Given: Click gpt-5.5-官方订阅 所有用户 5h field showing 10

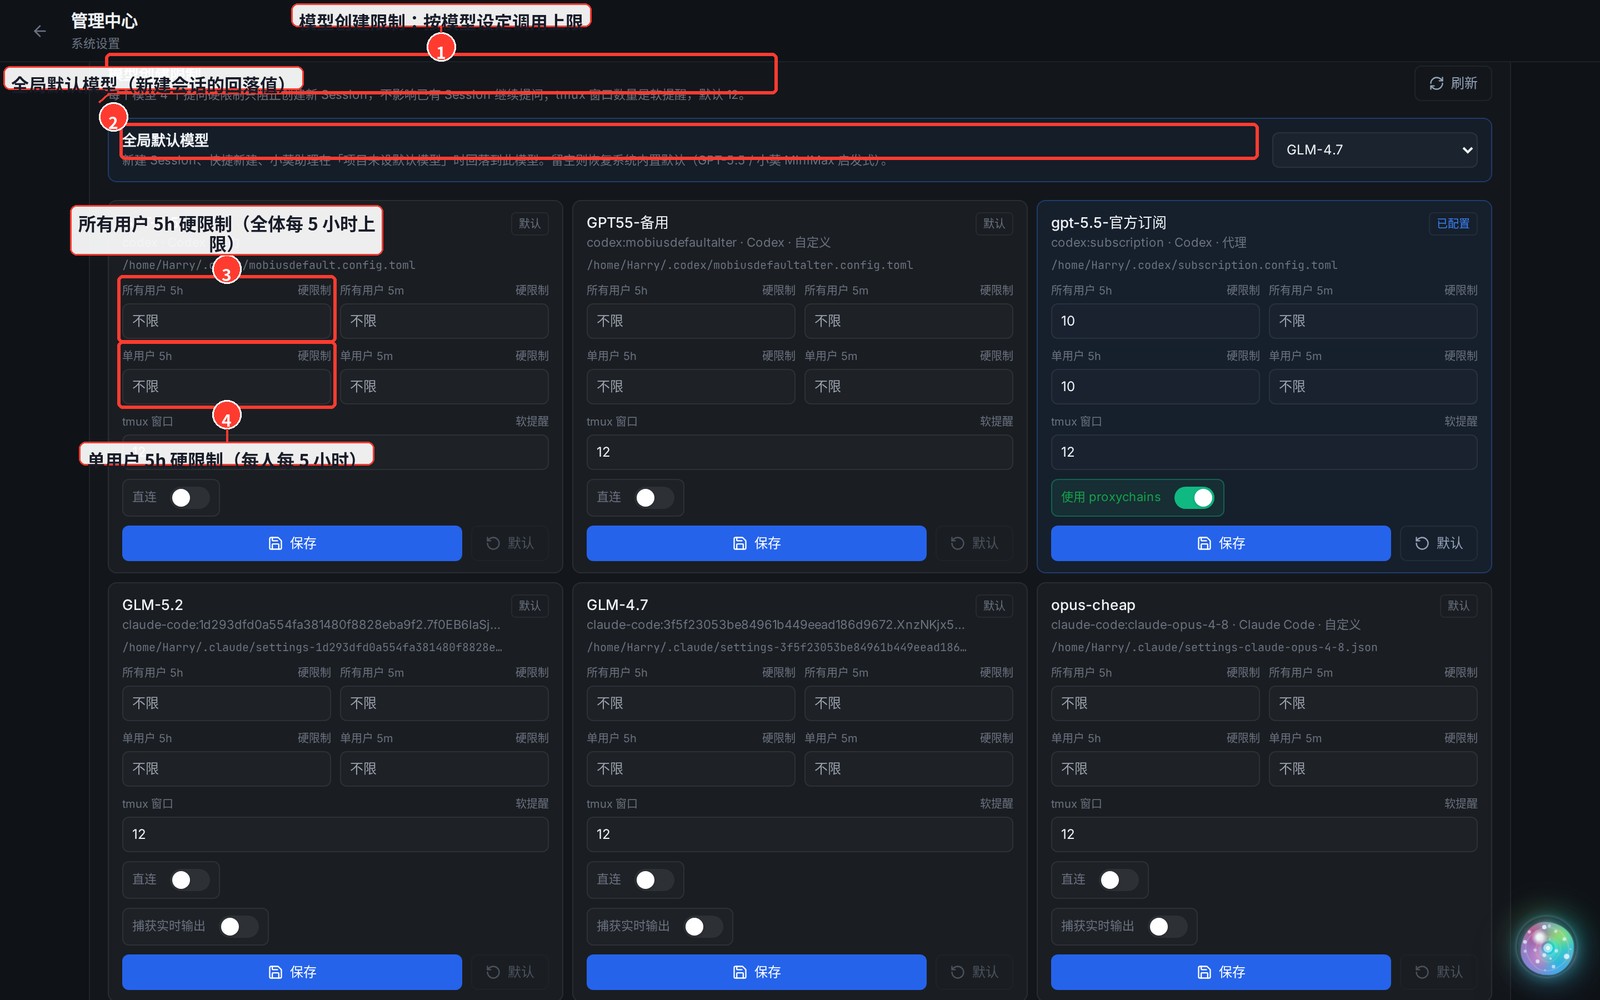Looking at the screenshot, I should 1155,321.
